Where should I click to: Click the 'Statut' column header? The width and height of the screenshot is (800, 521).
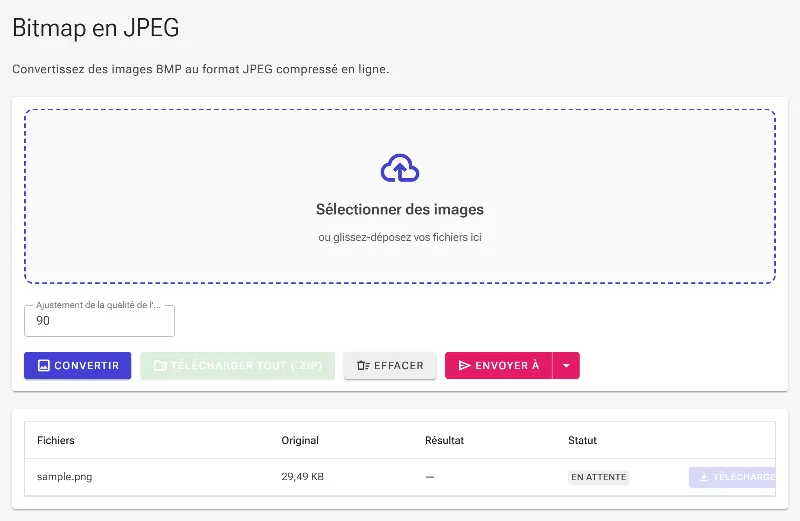pyautogui.click(x=583, y=440)
